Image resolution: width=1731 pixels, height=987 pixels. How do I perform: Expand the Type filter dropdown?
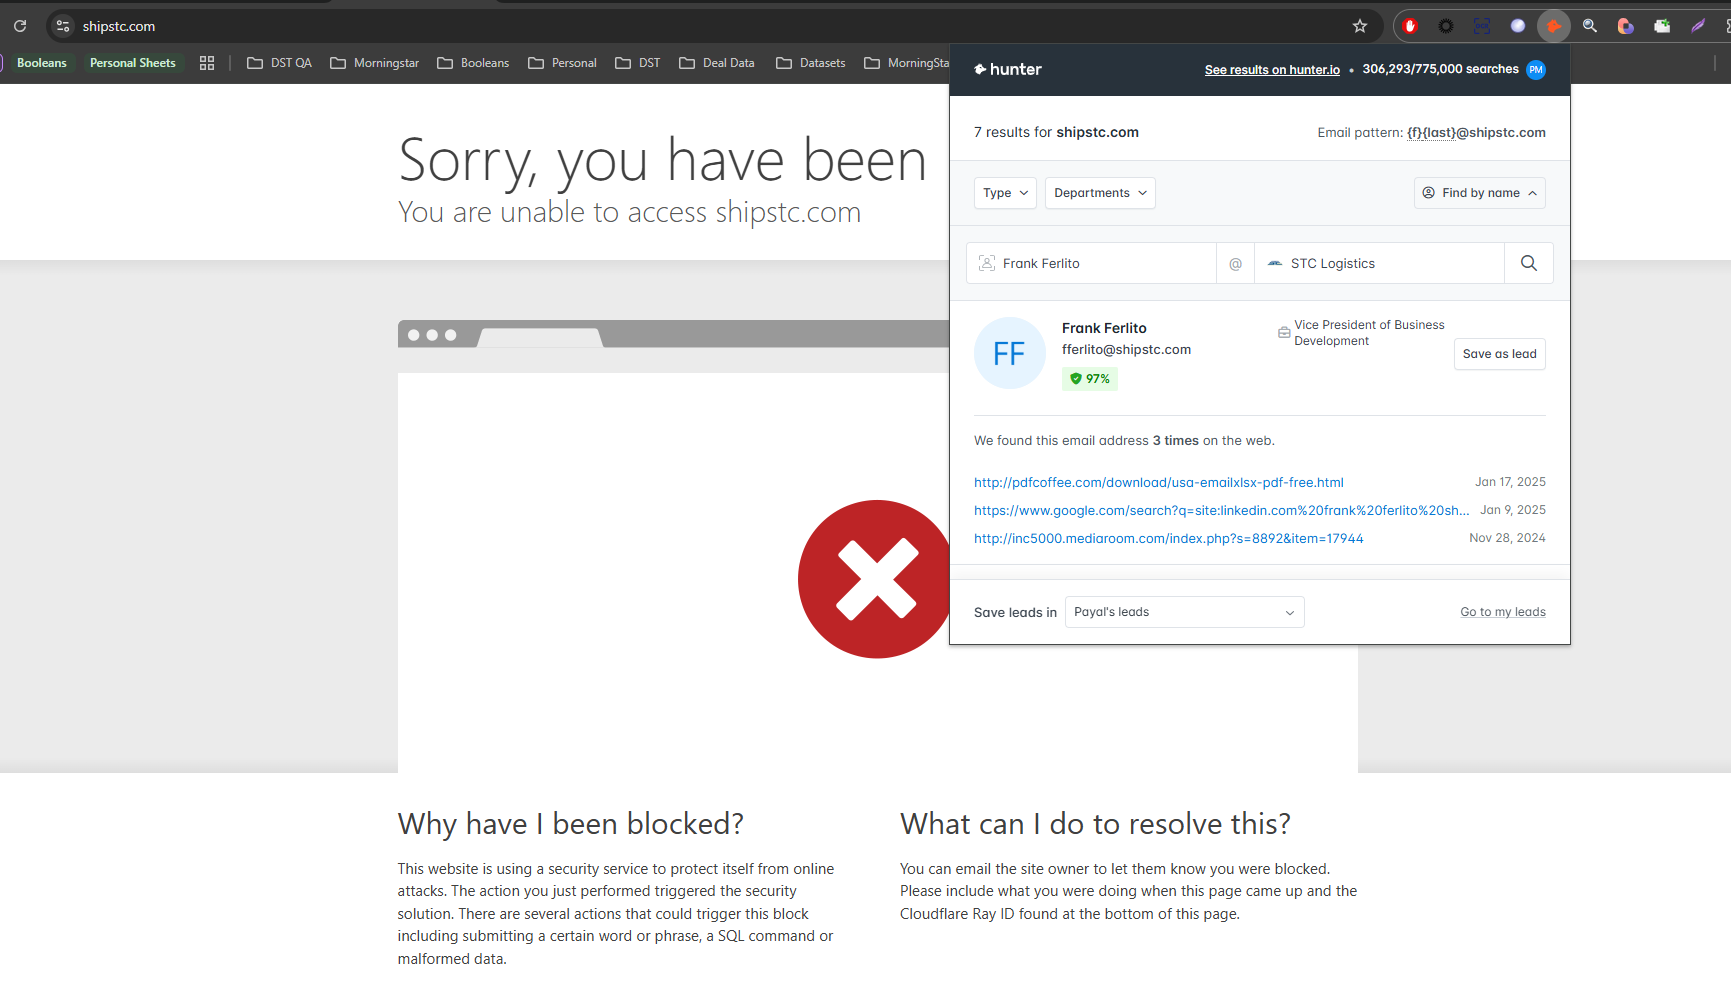coord(1004,193)
